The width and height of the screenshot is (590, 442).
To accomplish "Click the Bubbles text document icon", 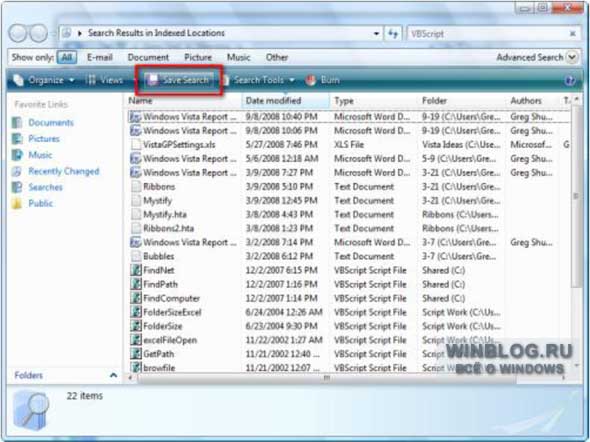I will 136,256.
